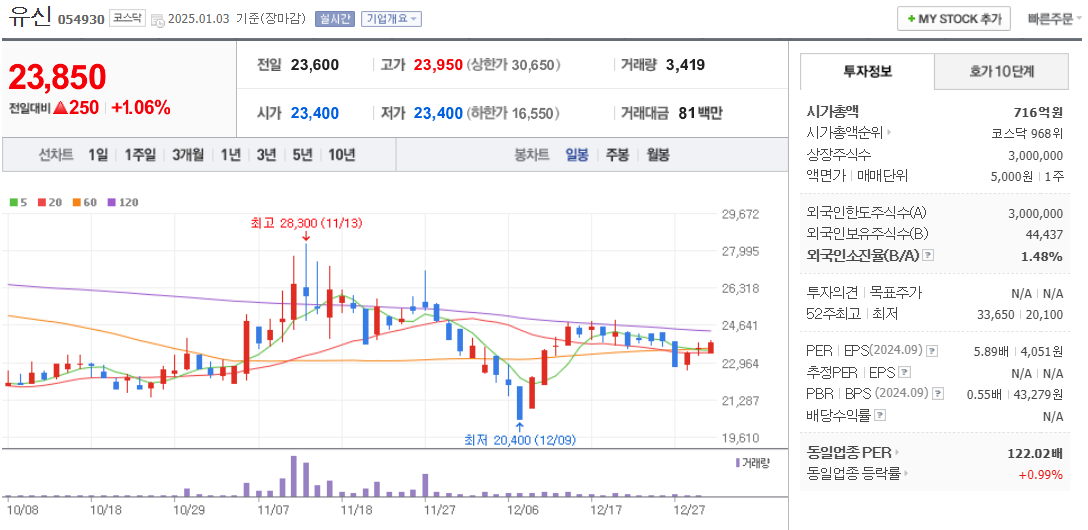Open the help icon for PER EPS(2024.09)
Screen dimensions: 1088x530
click(x=933, y=351)
